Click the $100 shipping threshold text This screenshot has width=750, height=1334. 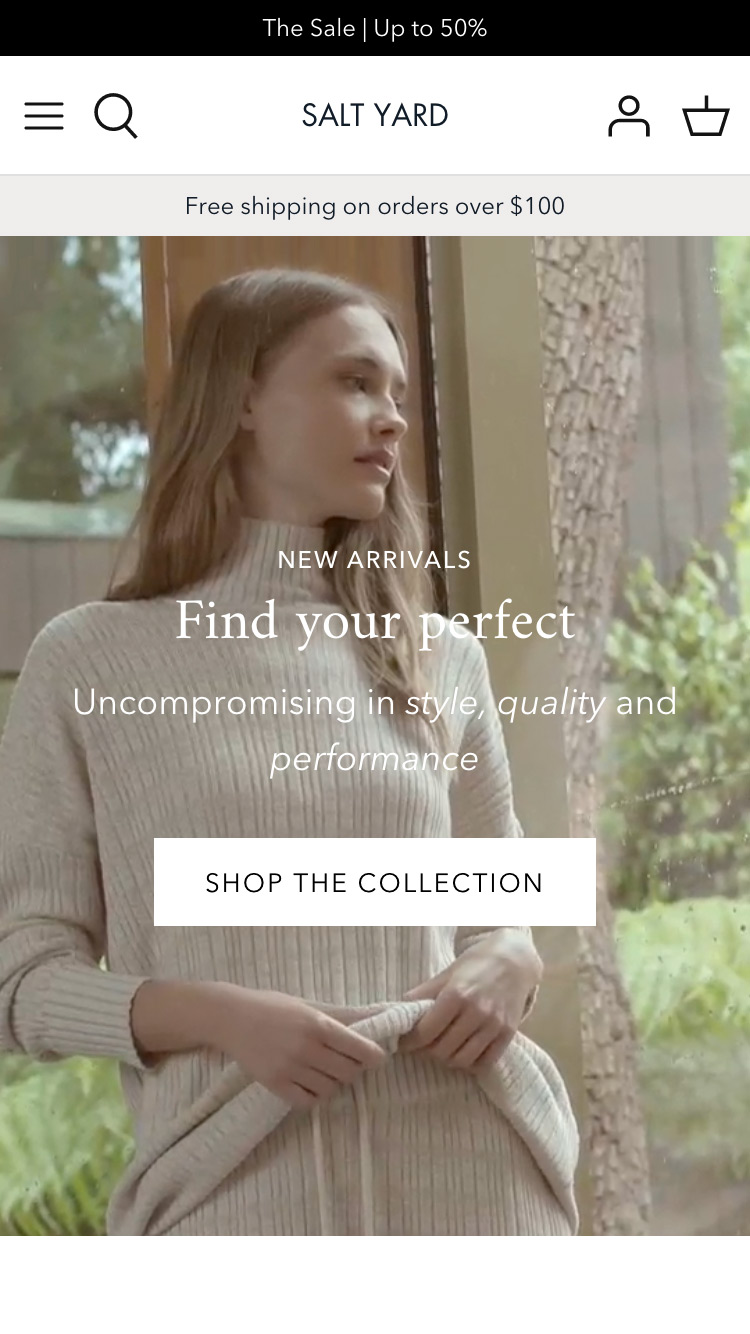tap(537, 206)
